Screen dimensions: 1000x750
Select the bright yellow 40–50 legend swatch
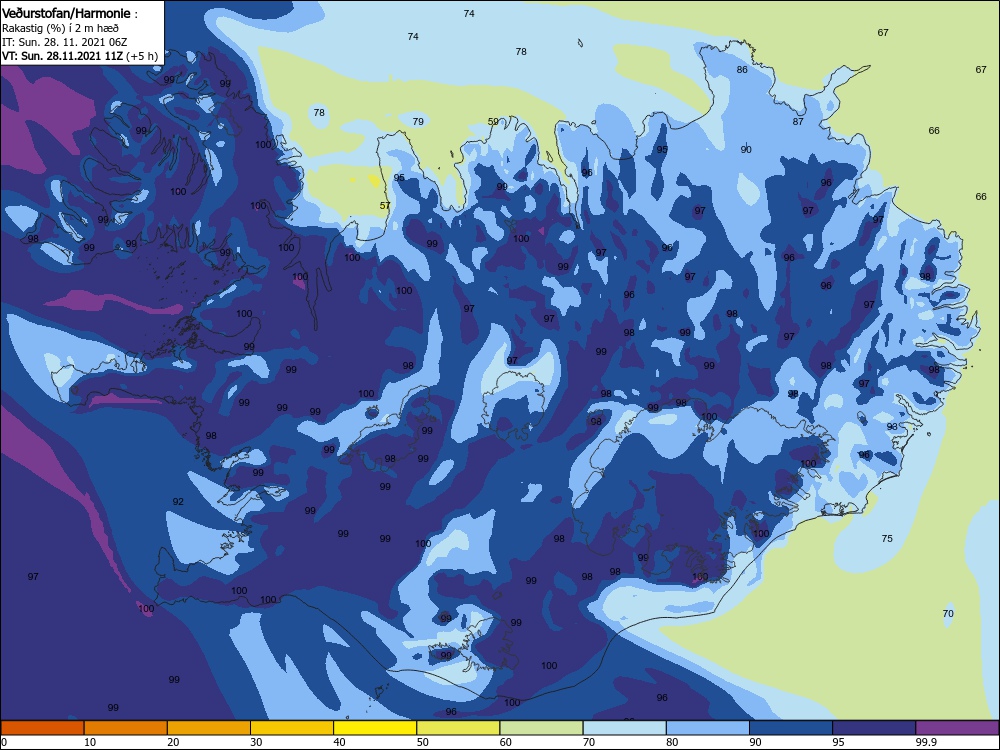[x=375, y=728]
